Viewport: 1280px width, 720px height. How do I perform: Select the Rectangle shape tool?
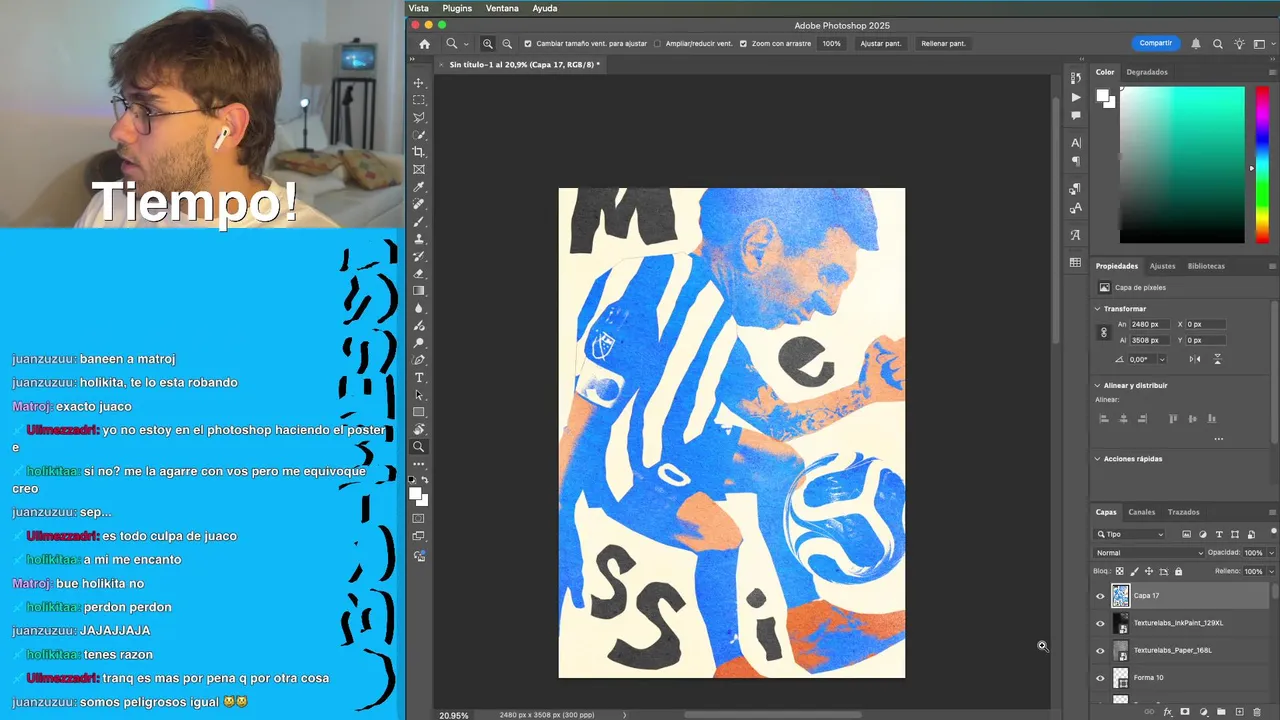(x=419, y=412)
